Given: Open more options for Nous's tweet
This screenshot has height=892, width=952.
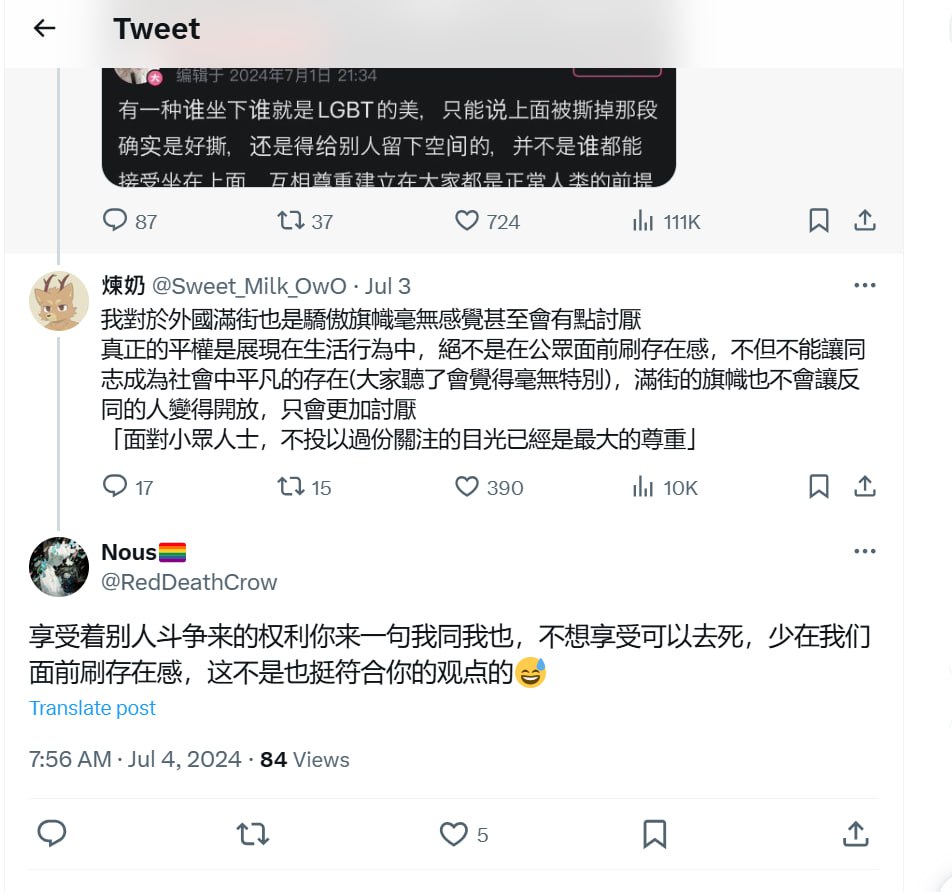Looking at the screenshot, I should click(x=865, y=551).
